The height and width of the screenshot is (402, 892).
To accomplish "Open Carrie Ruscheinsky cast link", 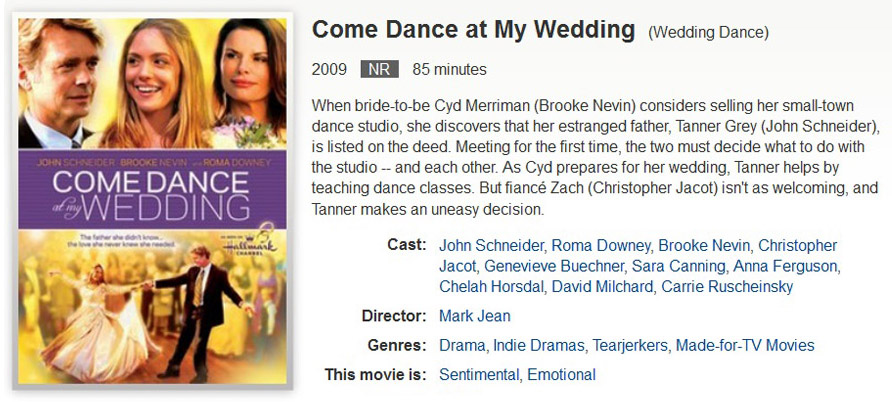I will point(727,287).
